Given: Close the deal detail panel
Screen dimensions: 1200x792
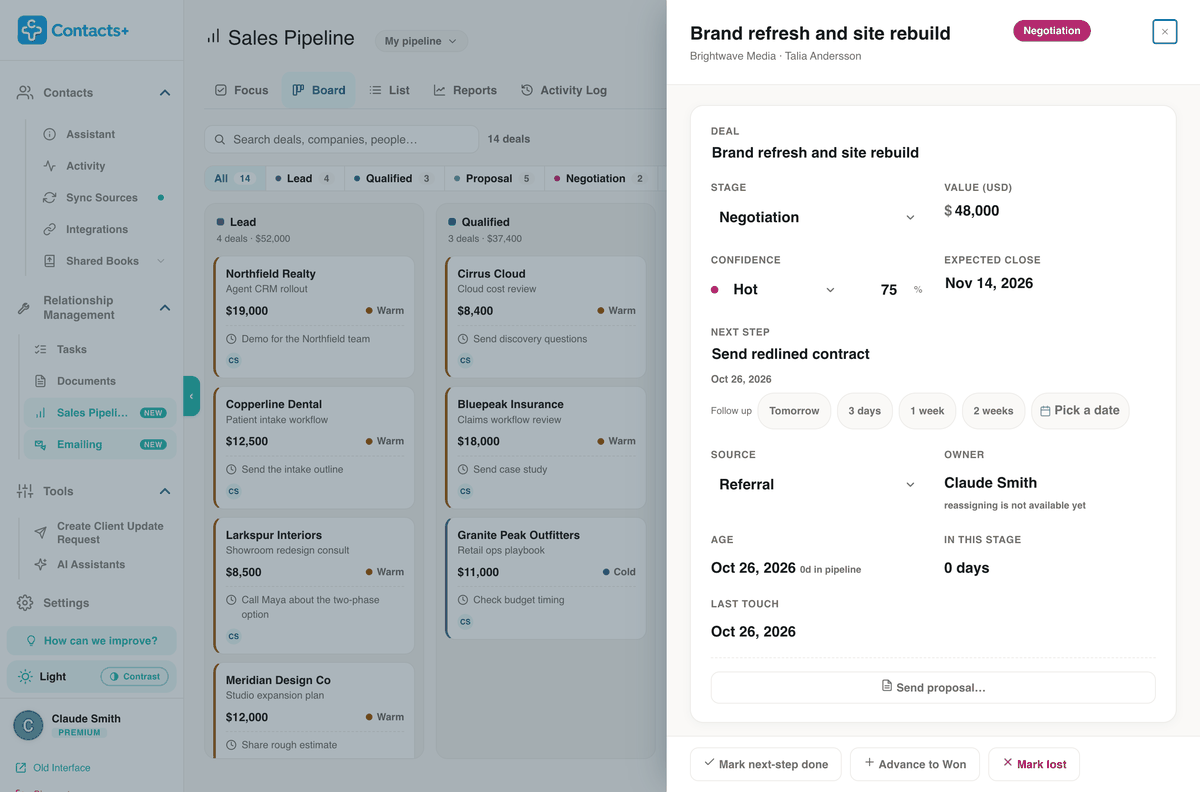Looking at the screenshot, I should (1164, 32).
